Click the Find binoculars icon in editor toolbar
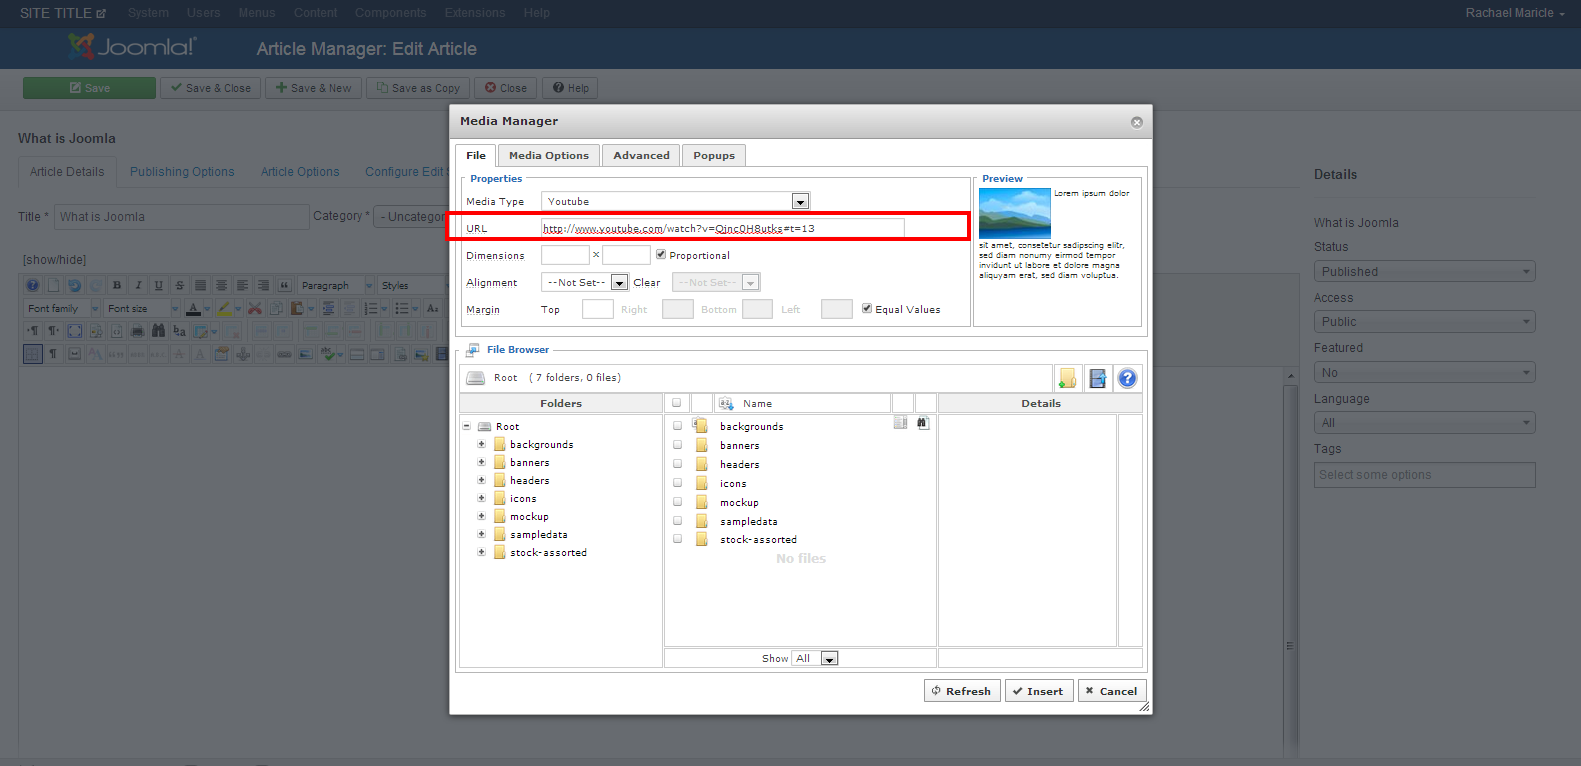 [158, 330]
